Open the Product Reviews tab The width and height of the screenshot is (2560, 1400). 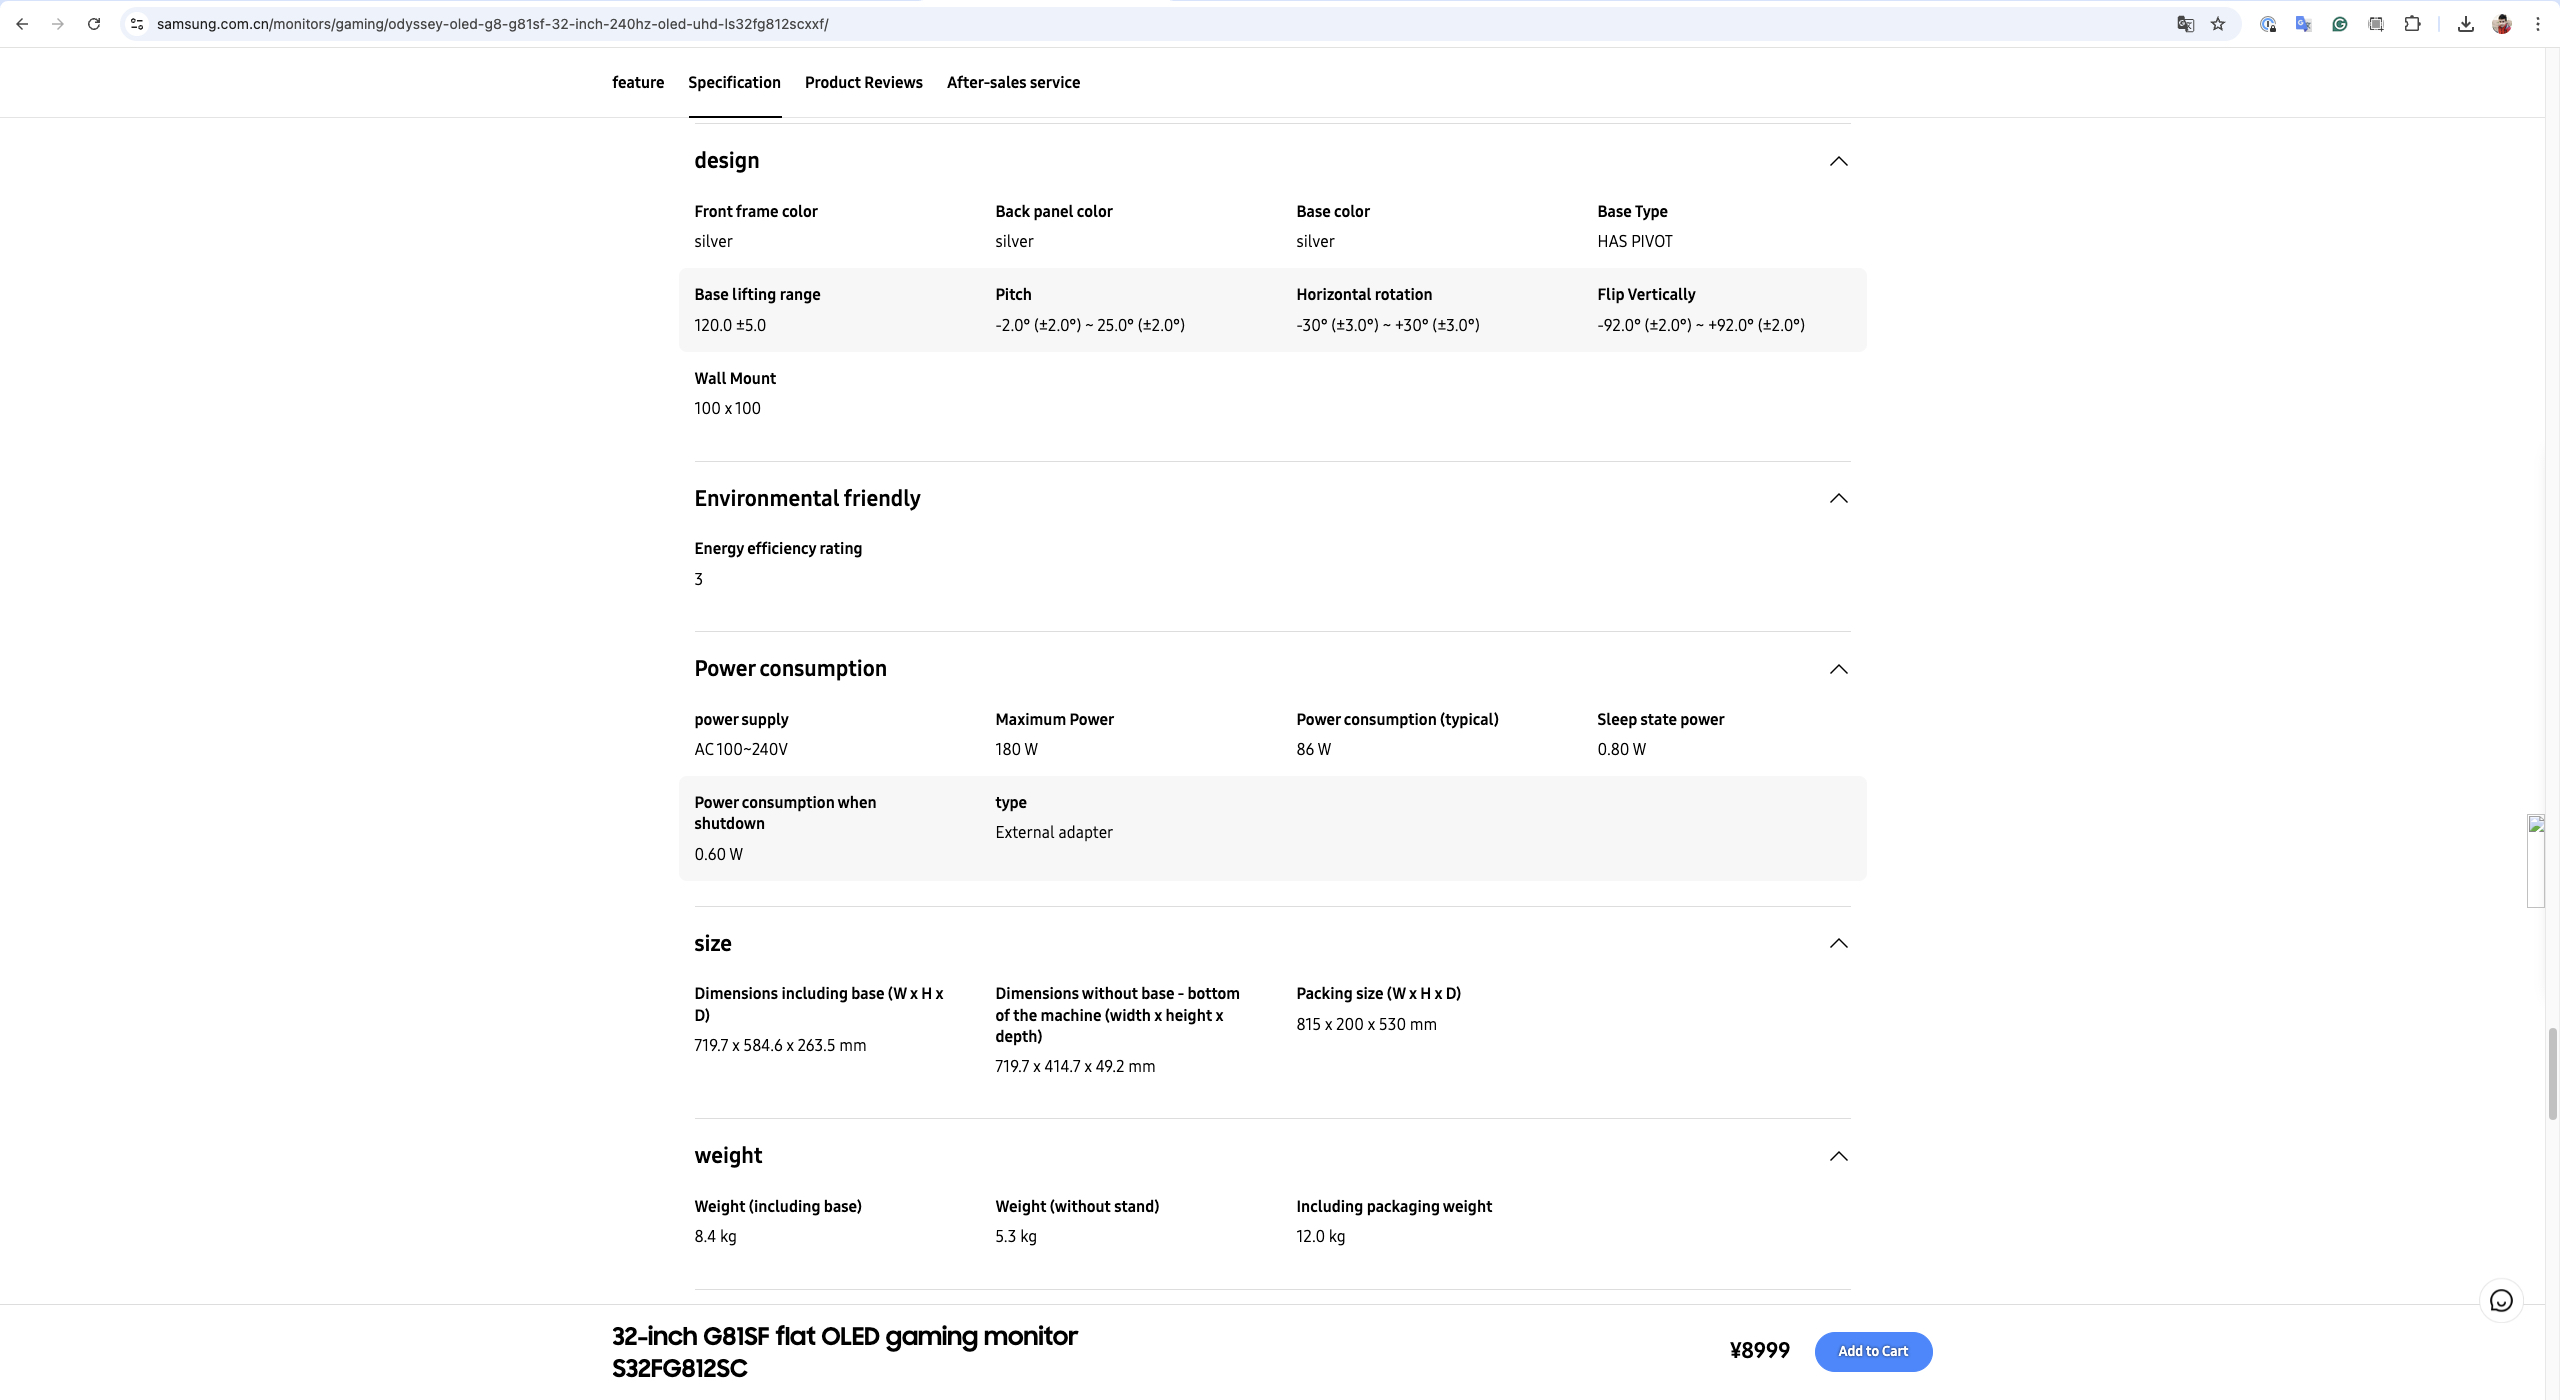point(863,82)
